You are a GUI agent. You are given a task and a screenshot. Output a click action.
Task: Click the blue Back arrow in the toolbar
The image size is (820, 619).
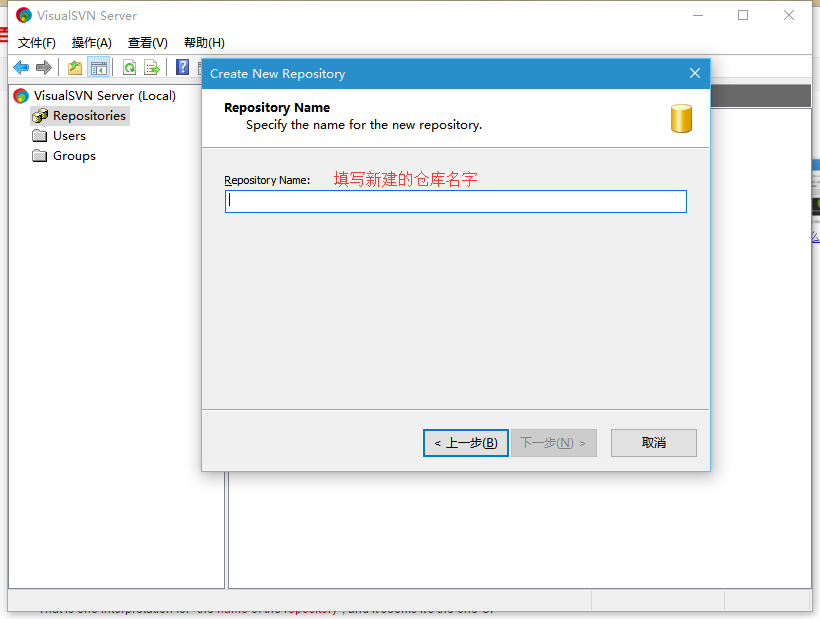pyautogui.click(x=21, y=67)
